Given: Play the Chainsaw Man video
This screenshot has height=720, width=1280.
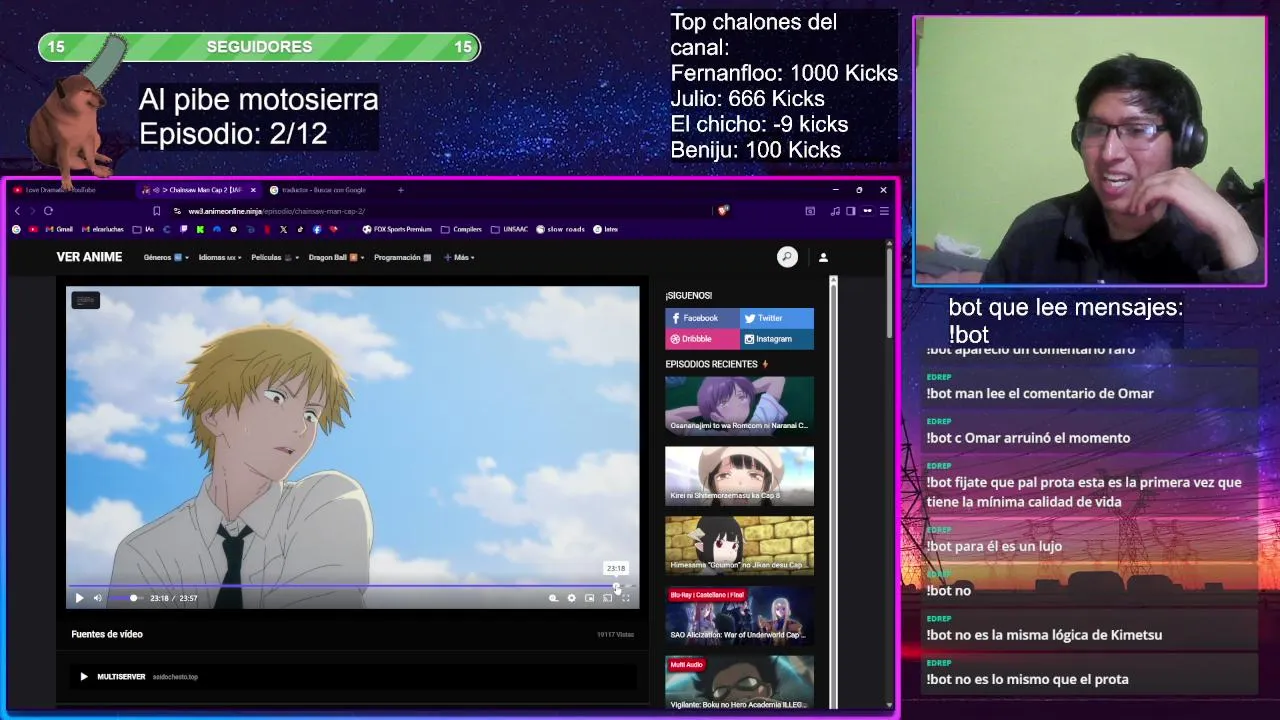Looking at the screenshot, I should 79,598.
